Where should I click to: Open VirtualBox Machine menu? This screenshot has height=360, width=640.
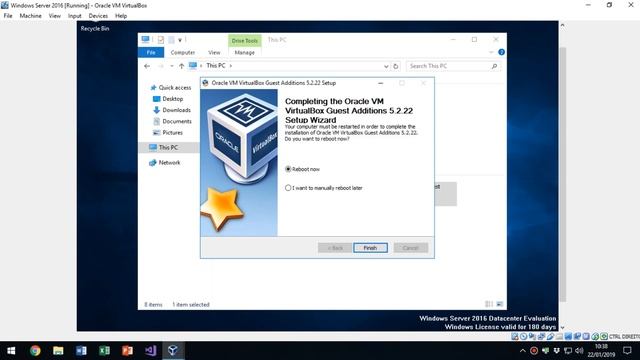click(x=31, y=16)
